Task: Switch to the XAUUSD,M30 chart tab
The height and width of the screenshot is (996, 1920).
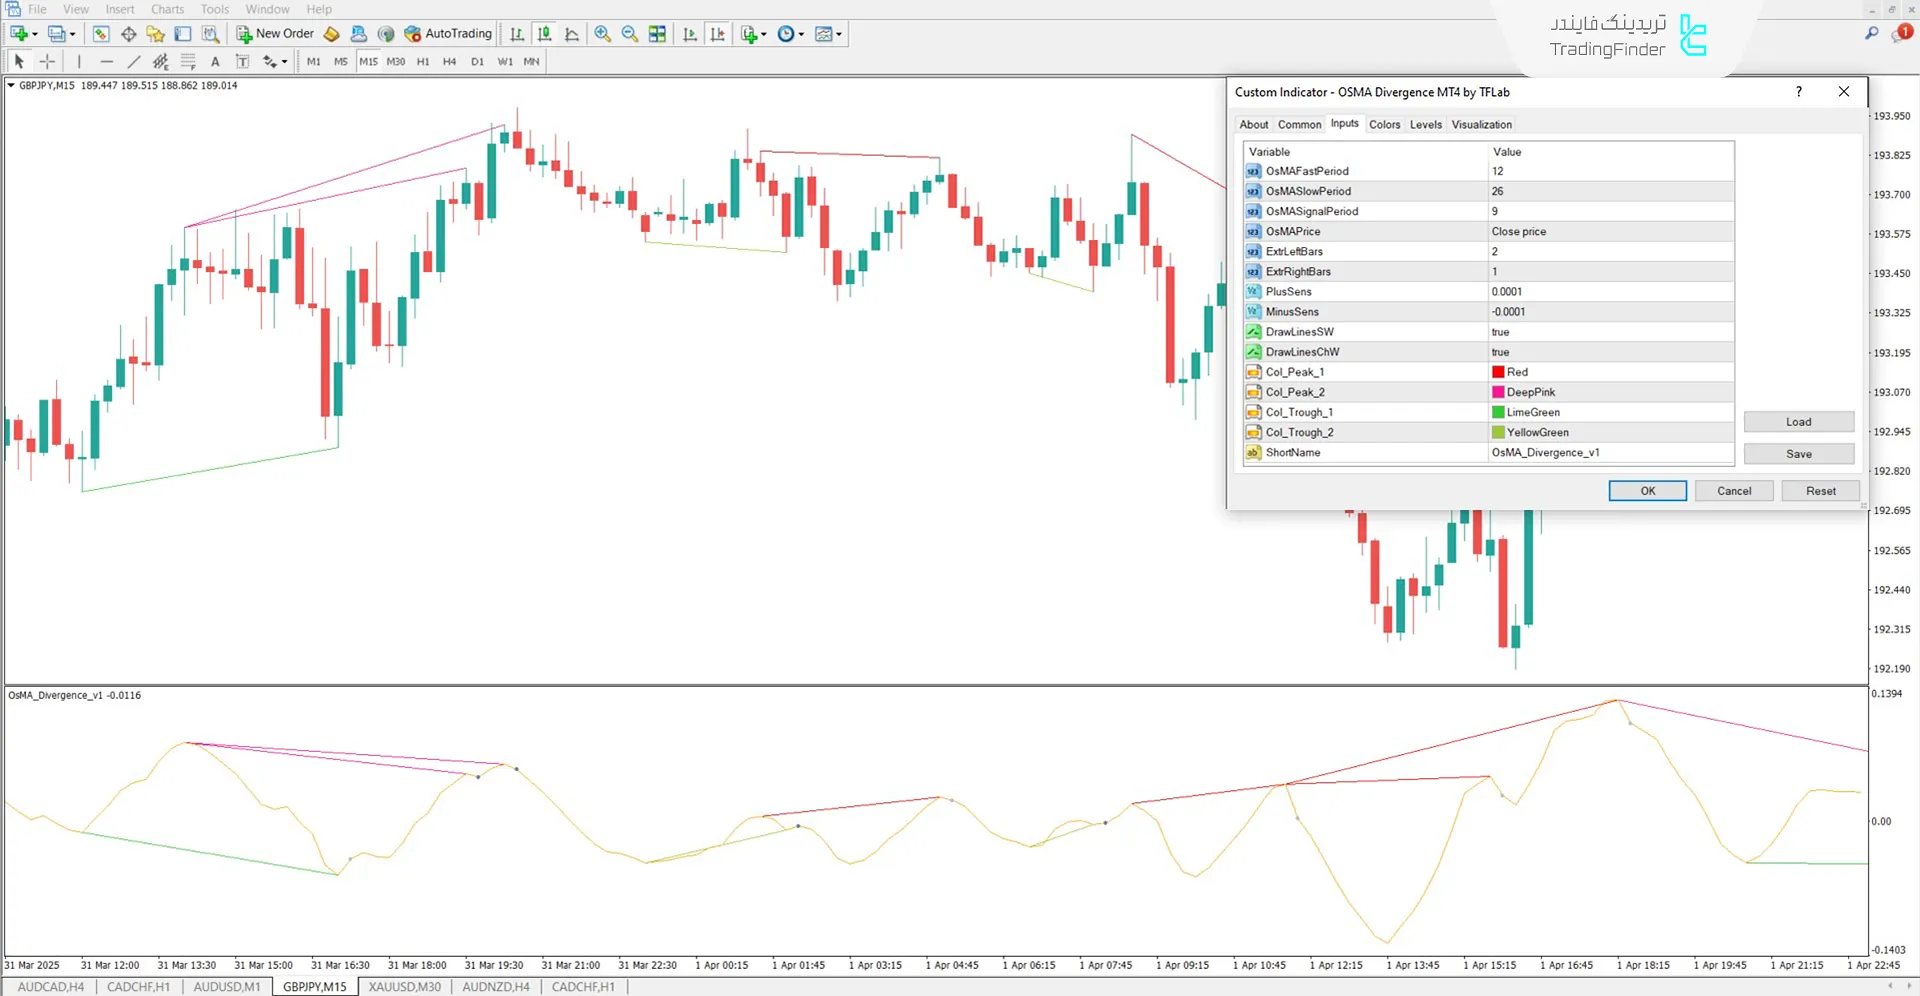Action: [403, 986]
